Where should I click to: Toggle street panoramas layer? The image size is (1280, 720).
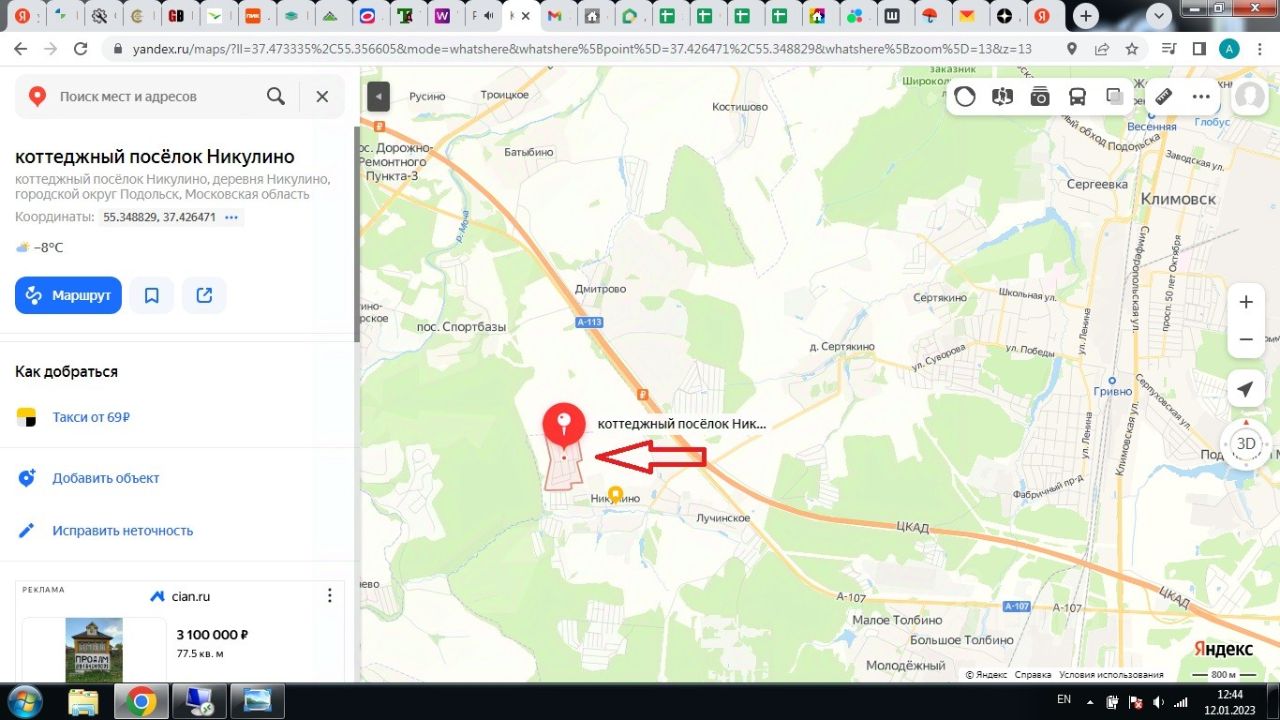click(1002, 97)
